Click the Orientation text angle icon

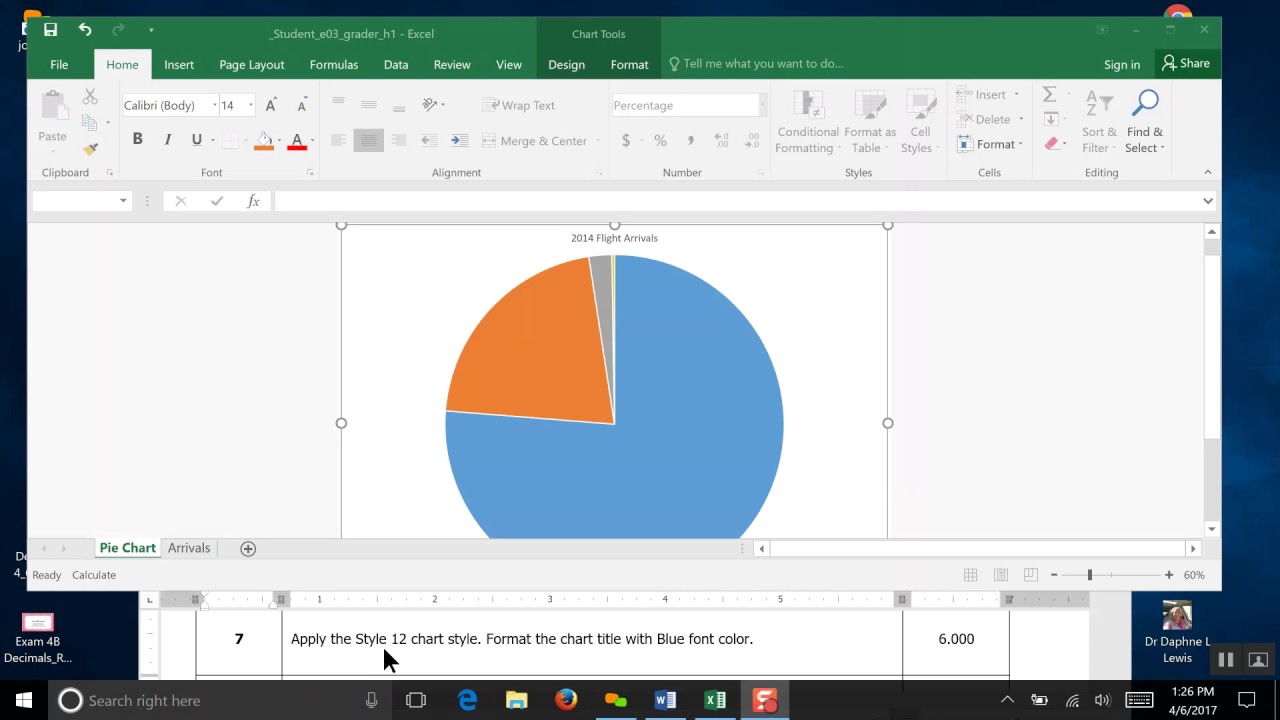point(430,104)
